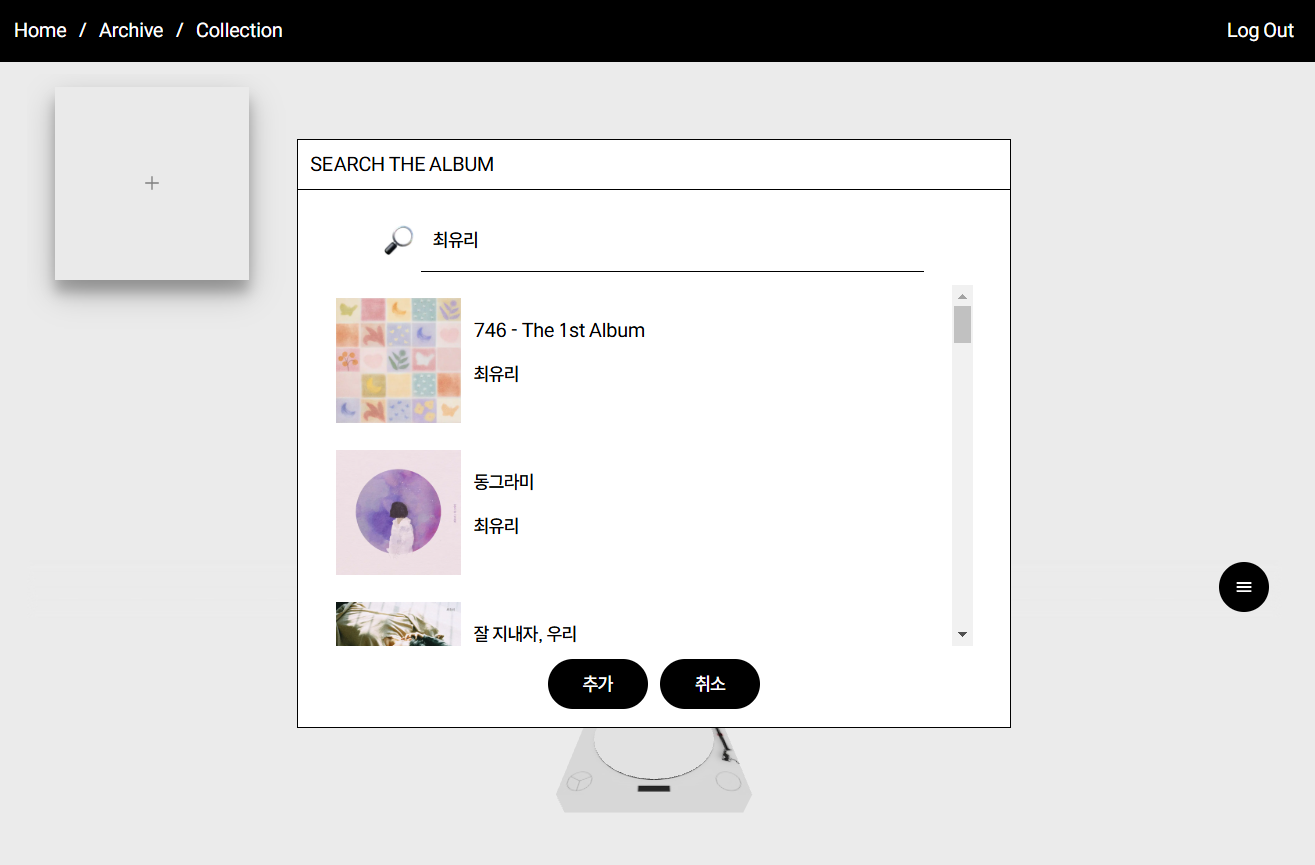Image resolution: width=1315 pixels, height=865 pixels.
Task: Click the scrollbar up arrow
Action: pyautogui.click(x=962, y=296)
